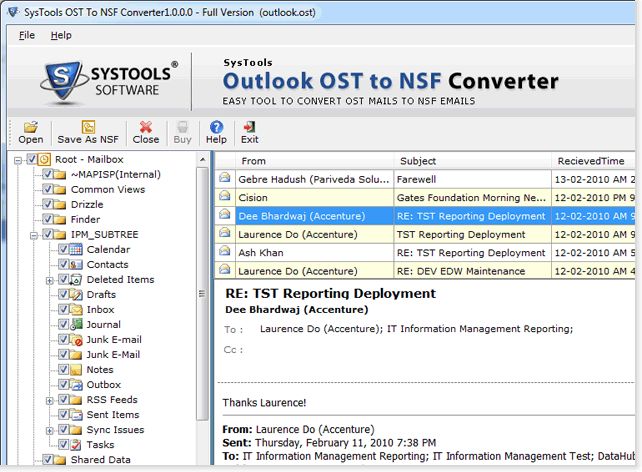This screenshot has width=642, height=472.
Task: Select the Calendar folder icon in tree
Action: tap(76, 250)
